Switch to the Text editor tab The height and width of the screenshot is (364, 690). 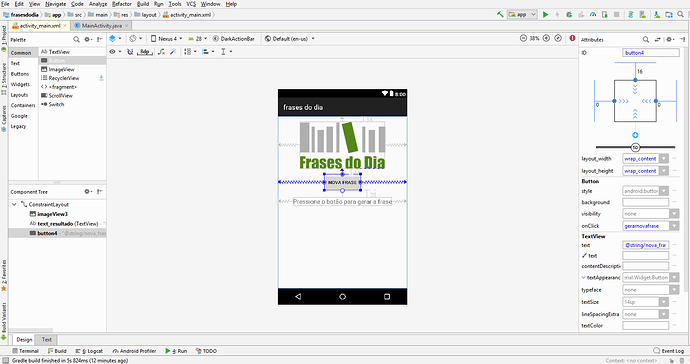47,339
